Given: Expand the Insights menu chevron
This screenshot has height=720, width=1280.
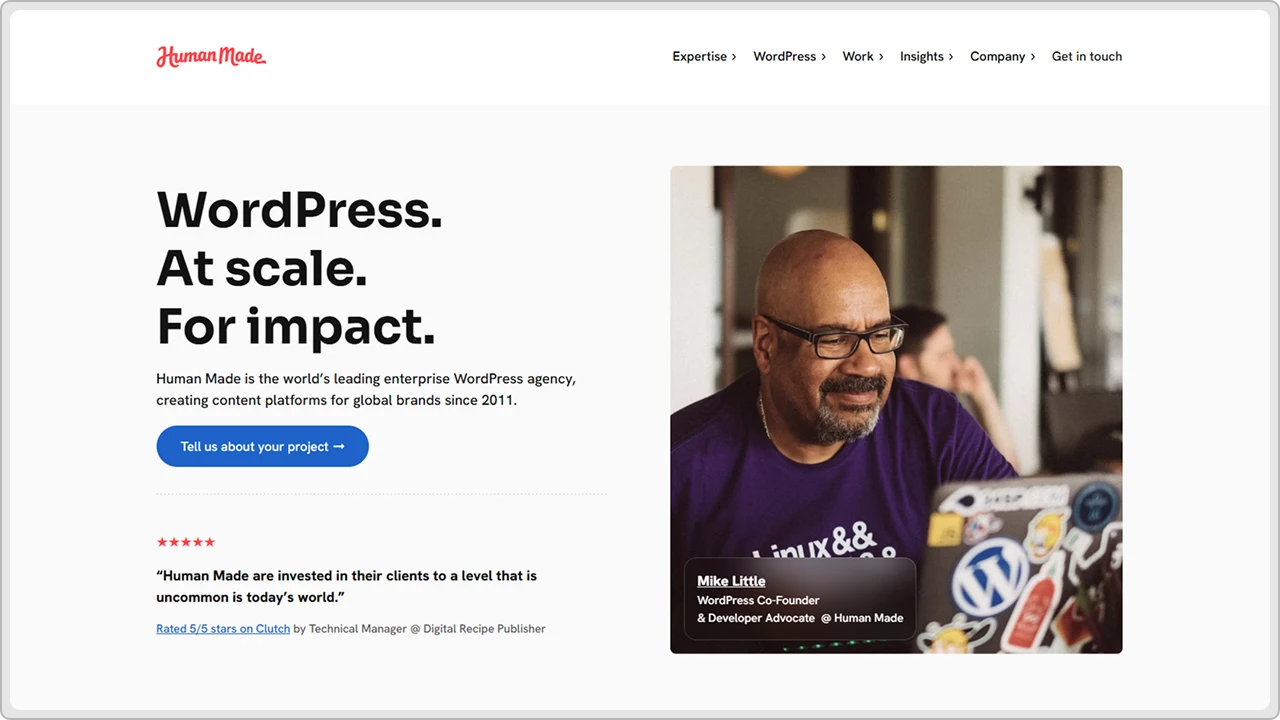Looking at the screenshot, I should (x=951, y=57).
